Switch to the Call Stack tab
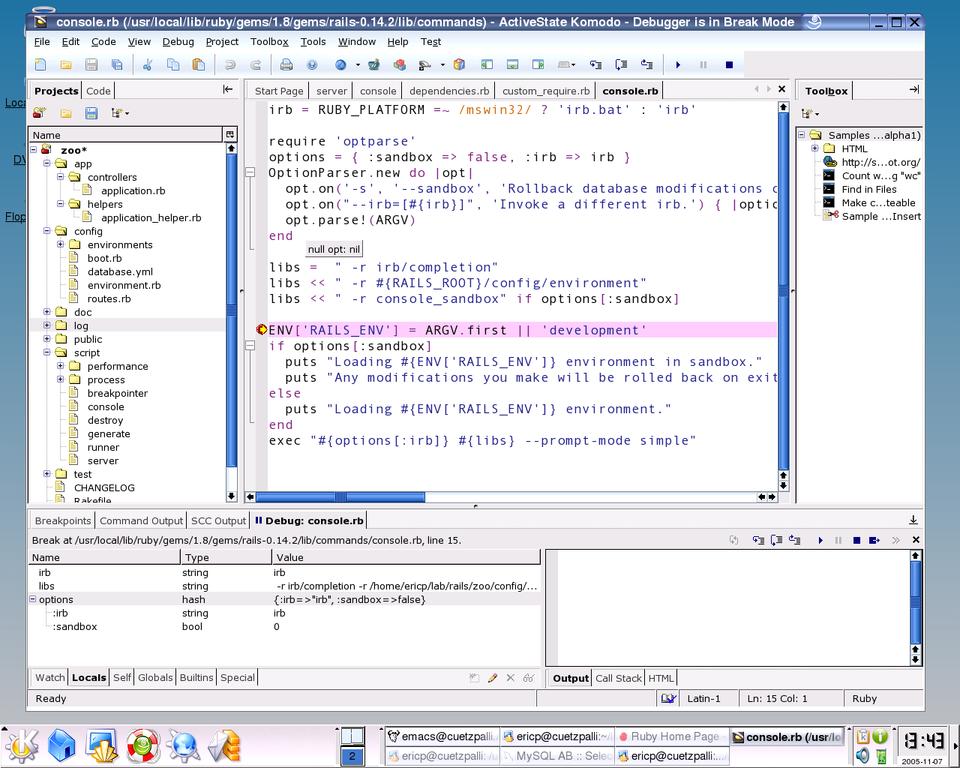This screenshot has width=960, height=768. click(x=618, y=678)
